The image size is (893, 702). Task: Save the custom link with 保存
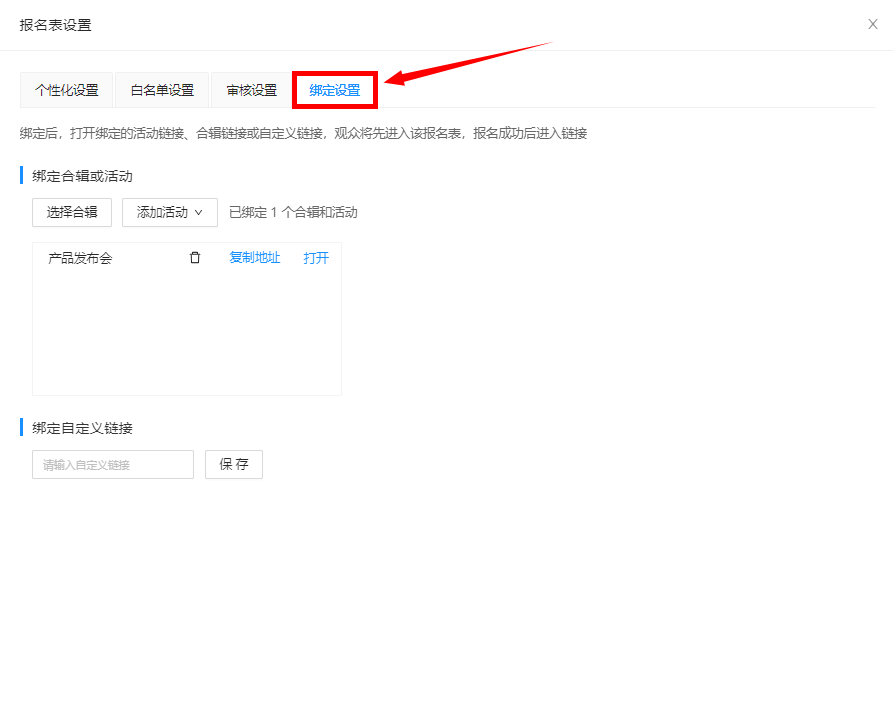[234, 465]
